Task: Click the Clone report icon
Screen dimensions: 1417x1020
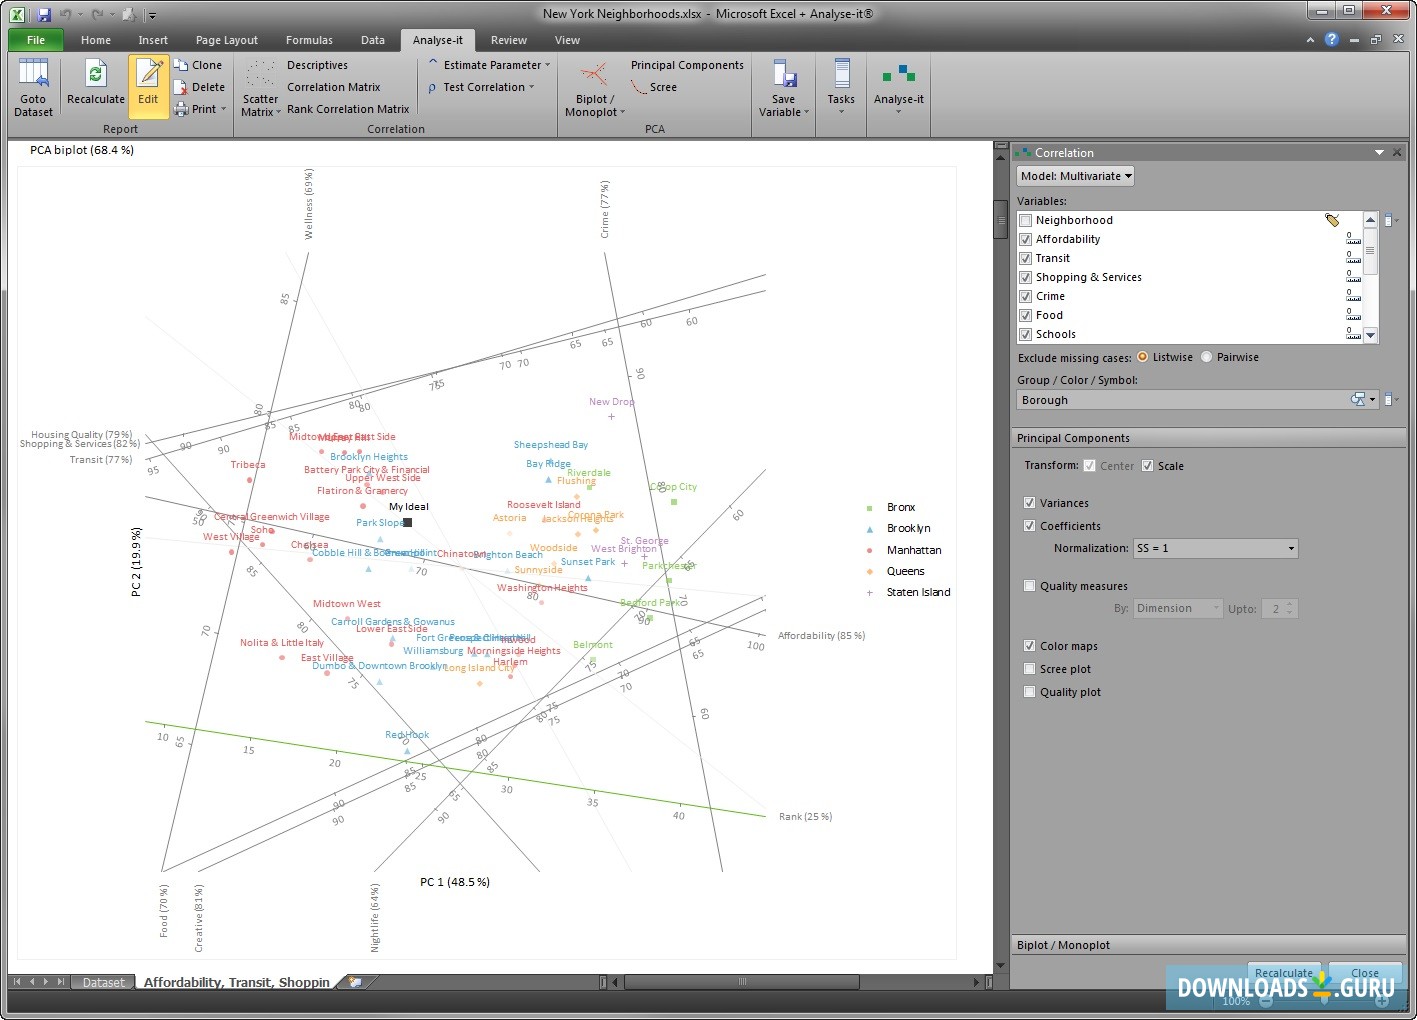Action: coord(199,64)
